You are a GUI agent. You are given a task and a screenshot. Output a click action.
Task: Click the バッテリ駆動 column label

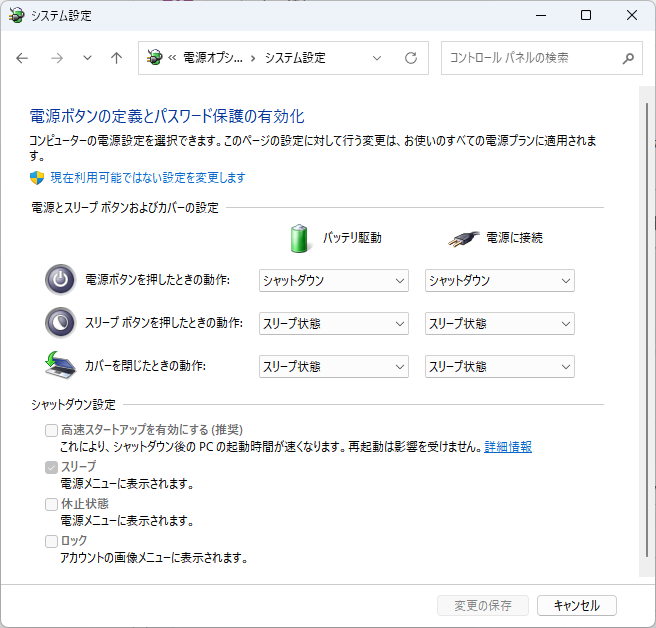352,238
